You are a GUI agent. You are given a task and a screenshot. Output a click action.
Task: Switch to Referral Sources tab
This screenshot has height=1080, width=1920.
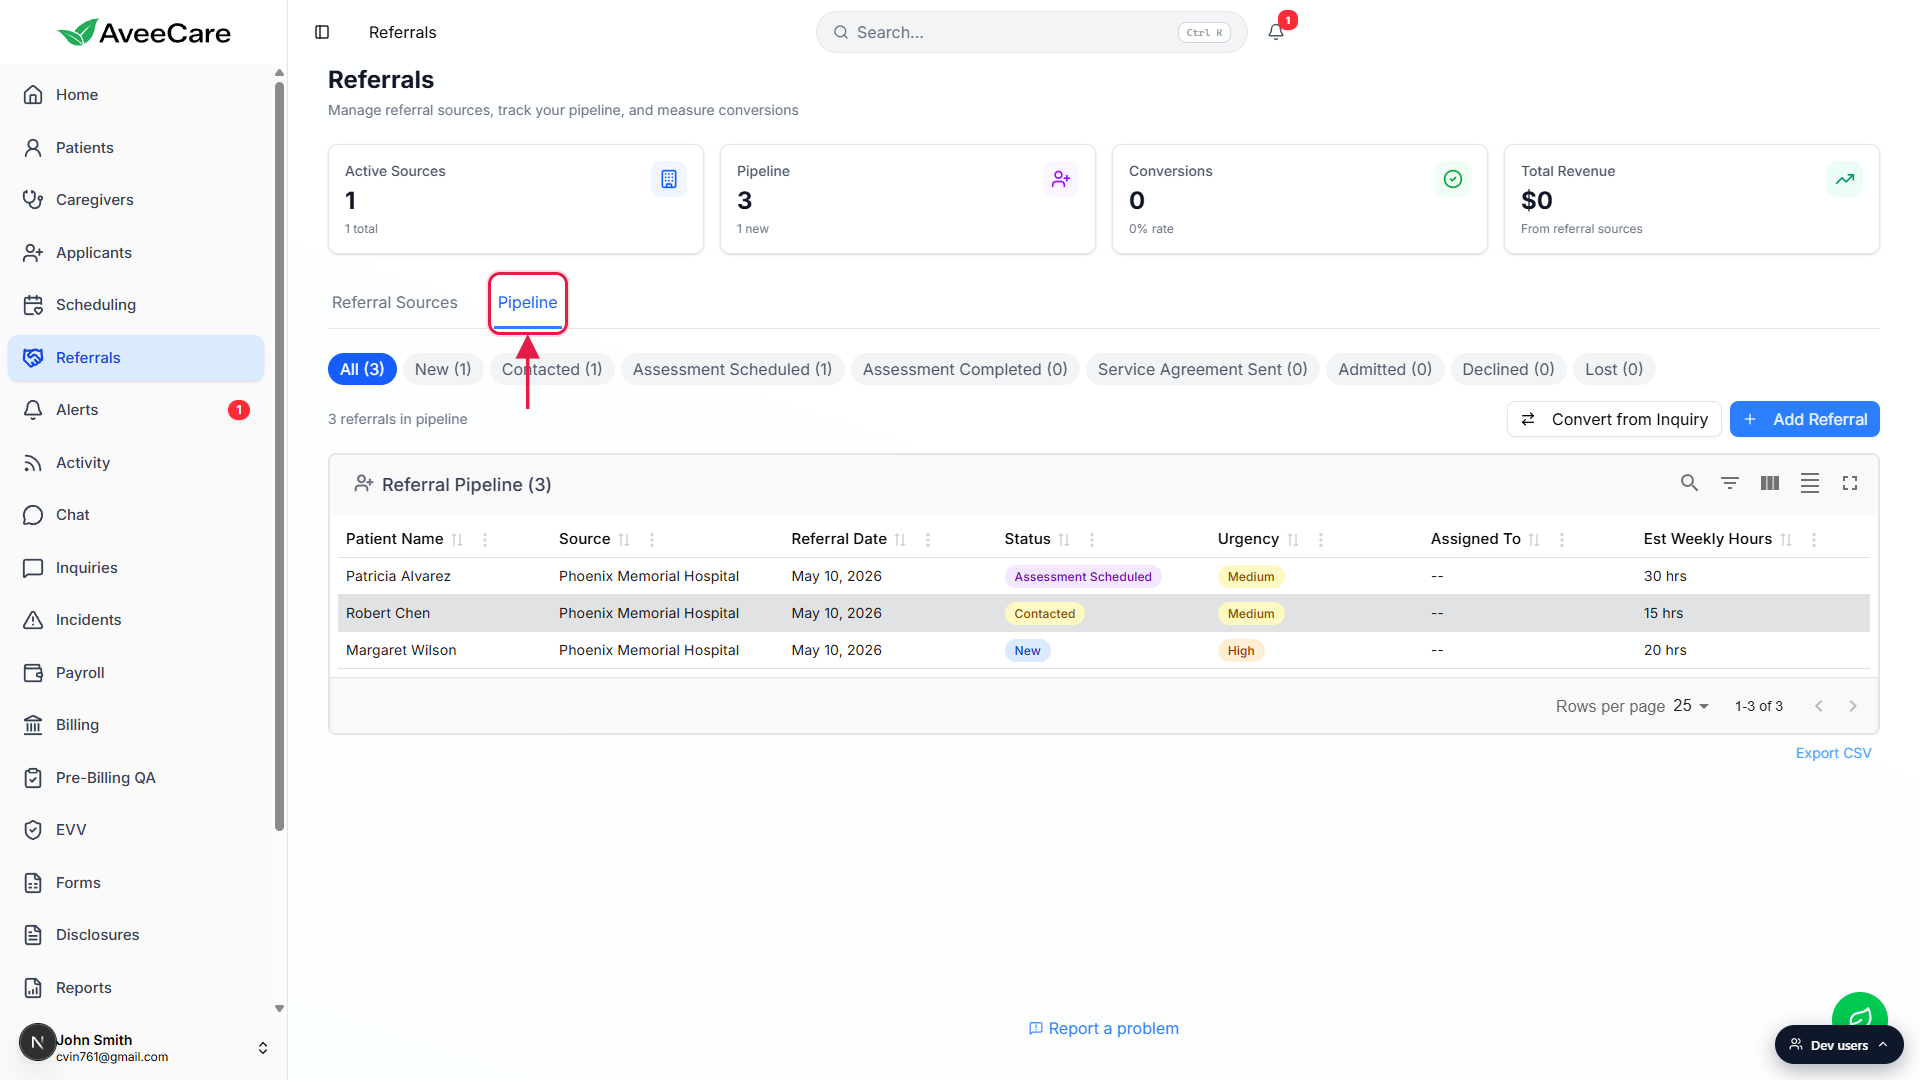(395, 302)
